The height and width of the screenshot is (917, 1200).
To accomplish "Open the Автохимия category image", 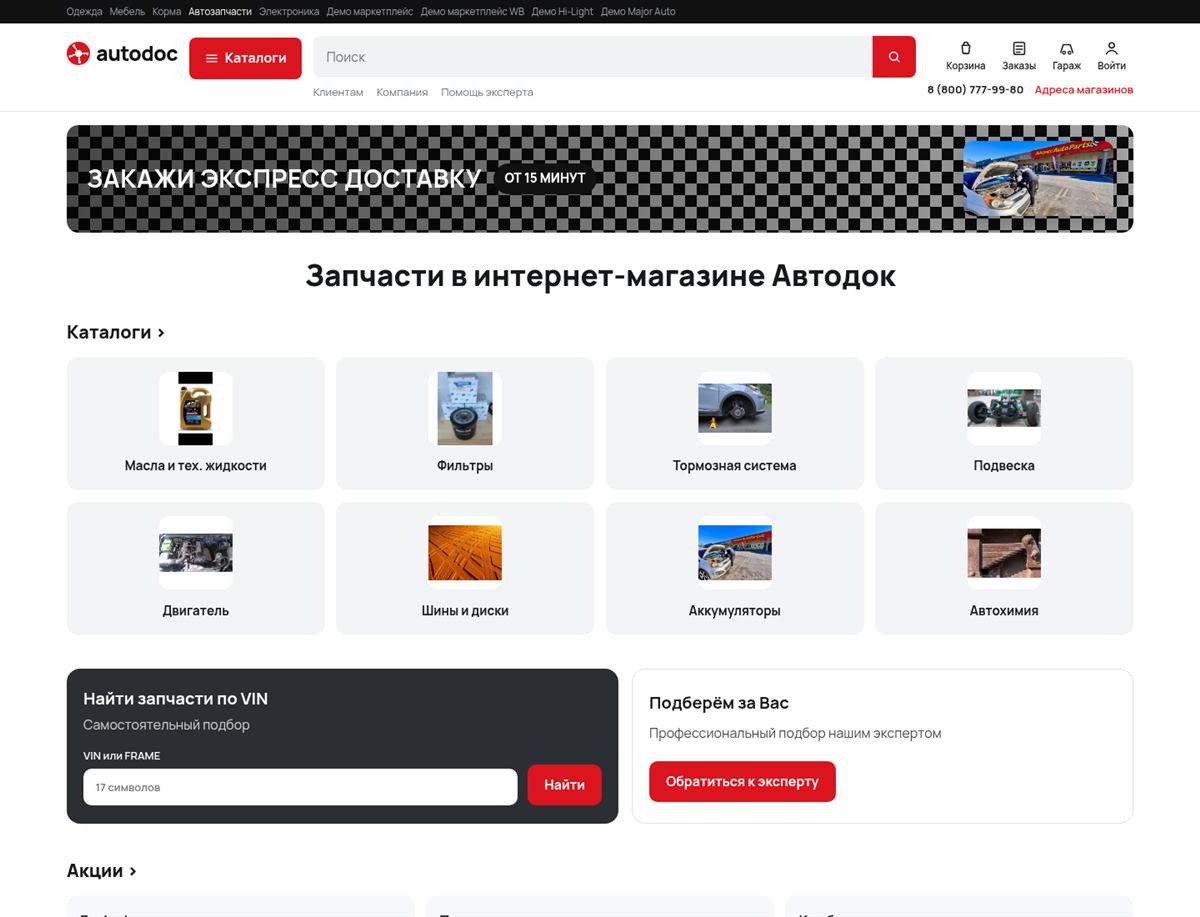I will 1004,552.
